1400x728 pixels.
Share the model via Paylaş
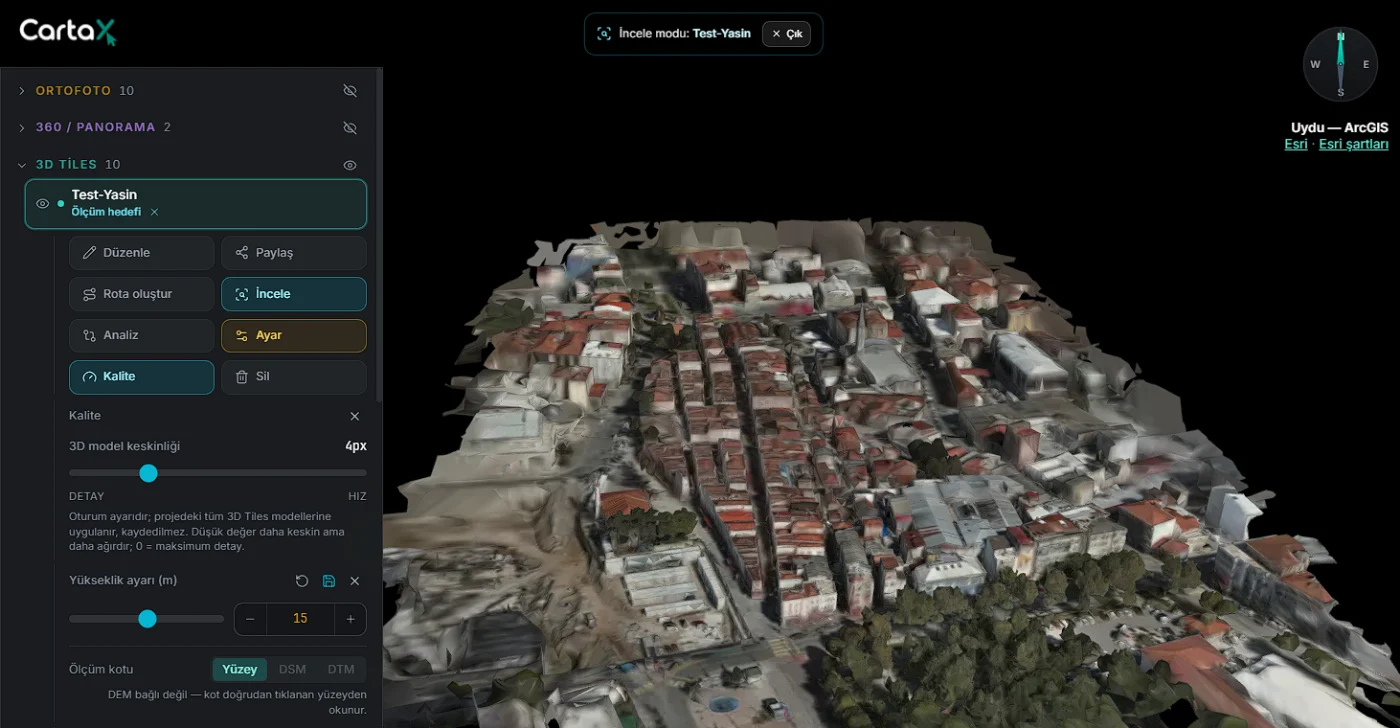(x=293, y=253)
